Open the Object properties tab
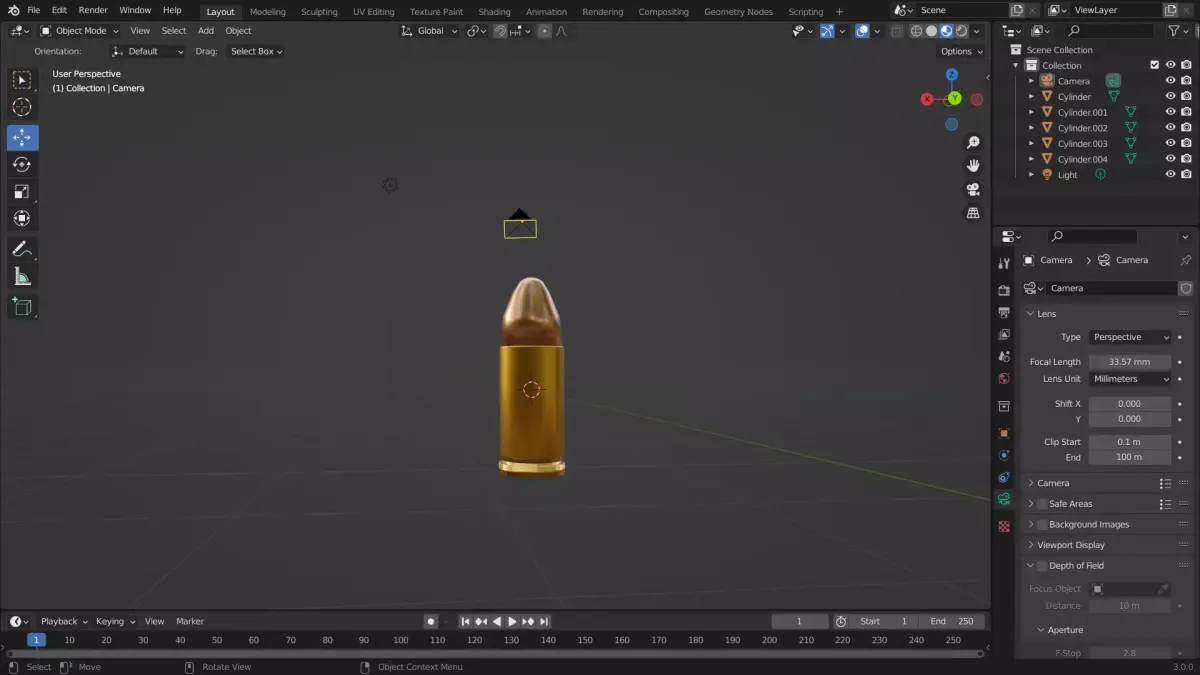 click(1004, 433)
